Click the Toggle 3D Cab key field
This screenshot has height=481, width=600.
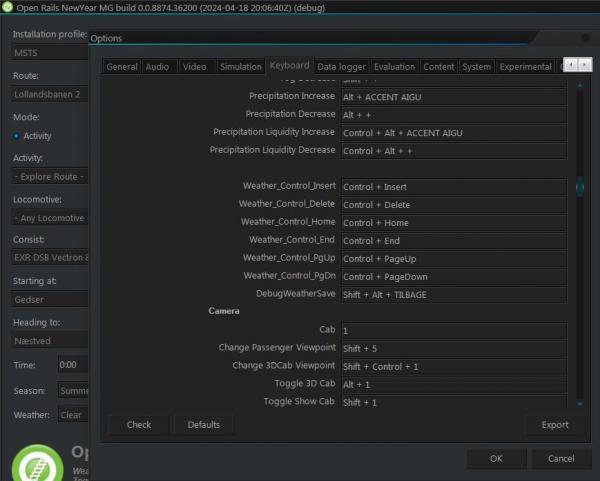pyautogui.click(x=454, y=385)
